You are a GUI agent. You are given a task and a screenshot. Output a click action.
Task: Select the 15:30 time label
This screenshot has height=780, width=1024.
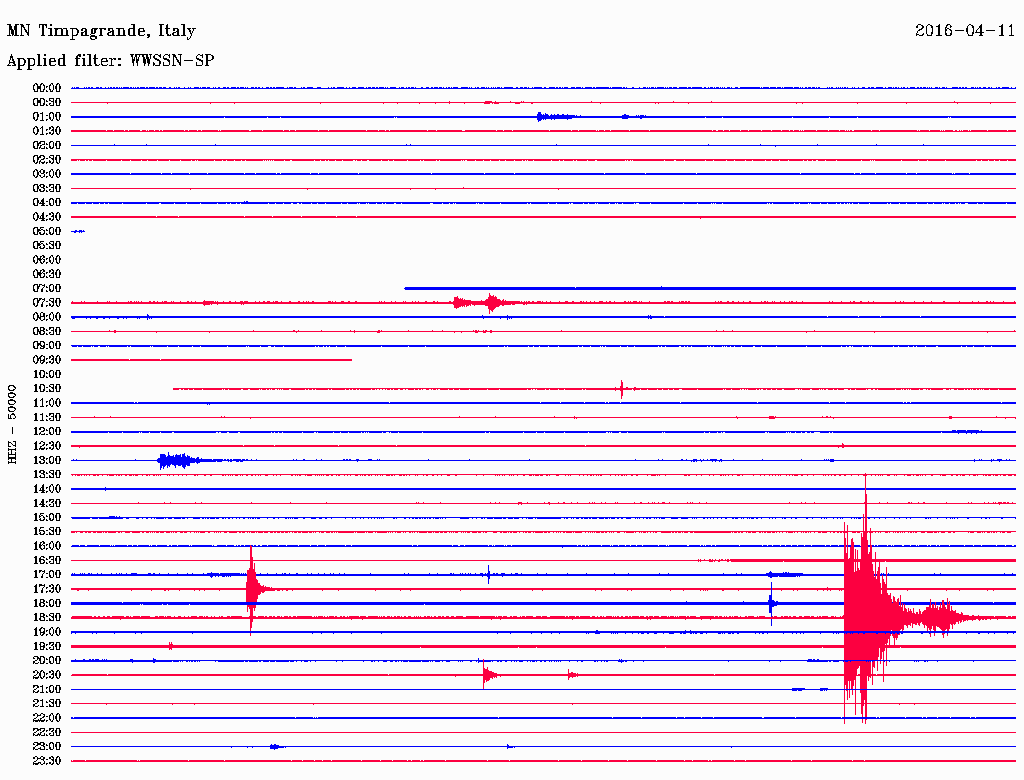click(47, 532)
